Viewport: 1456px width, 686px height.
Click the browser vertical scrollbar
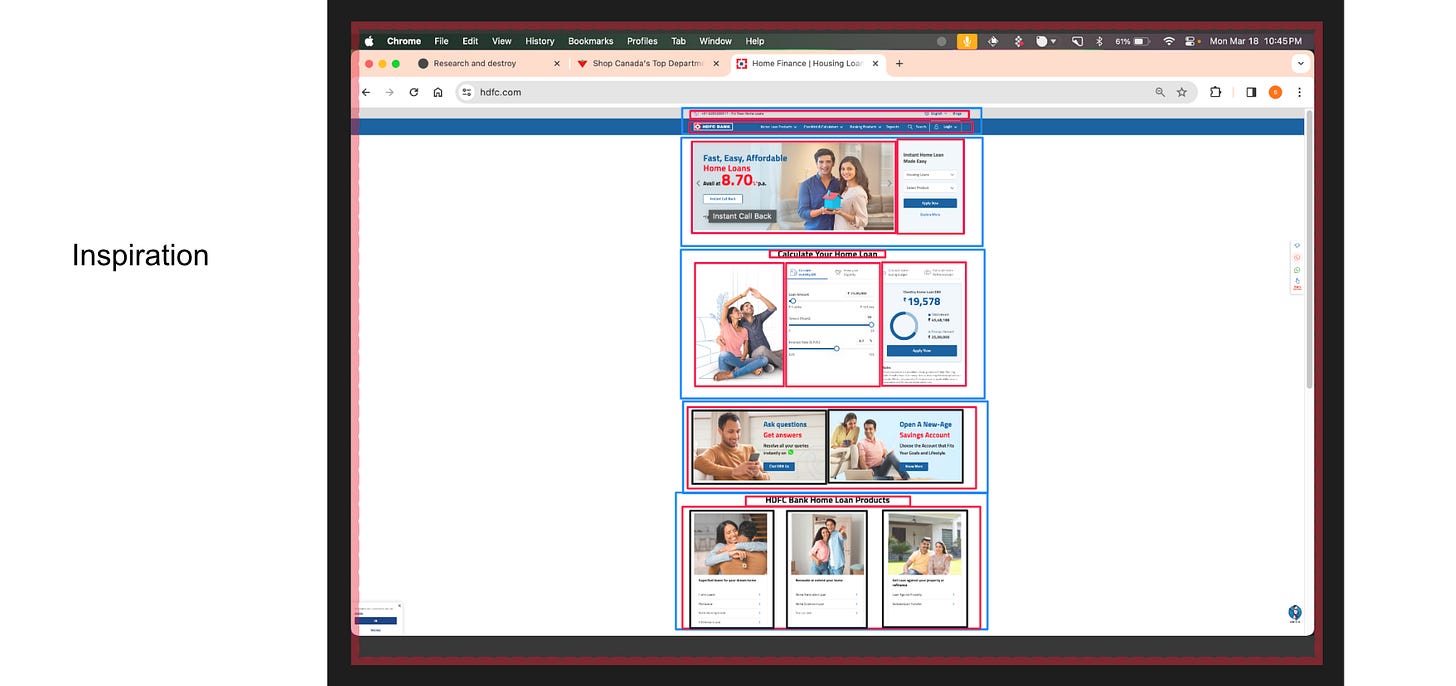coord(1309,250)
